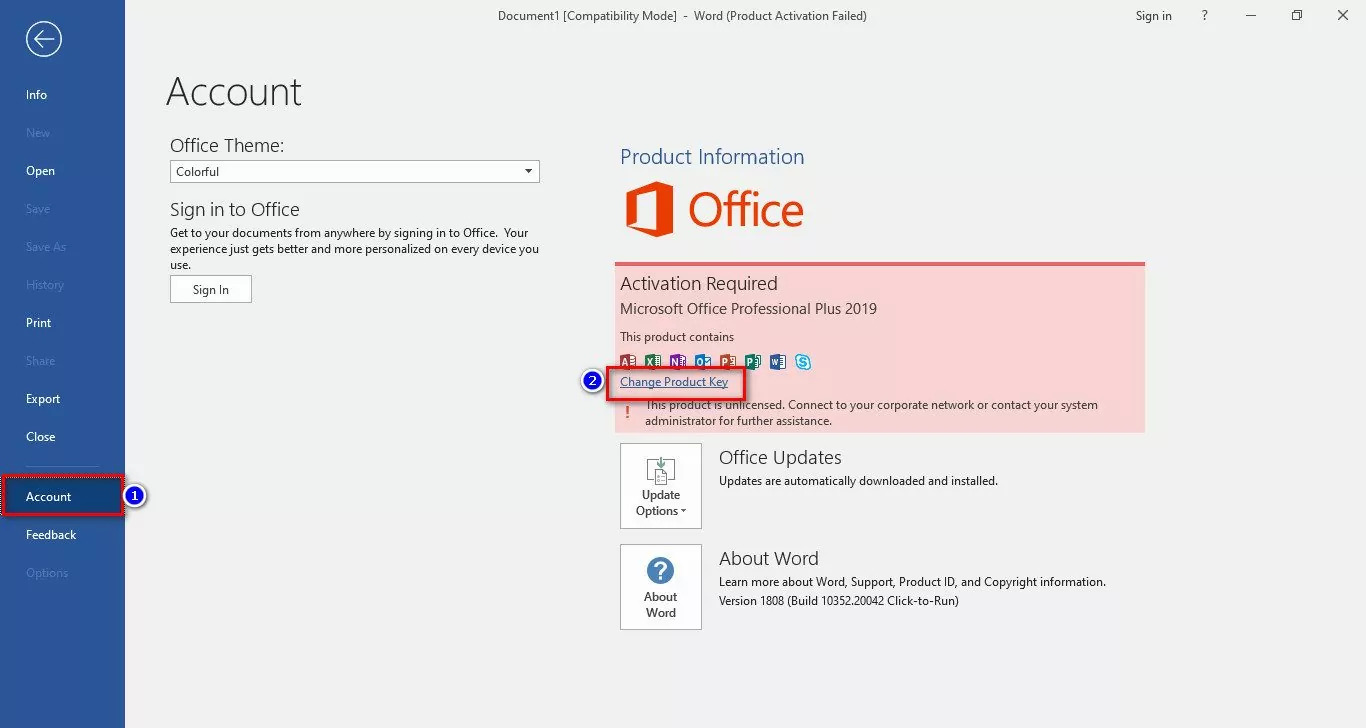Click the About Word heading

(769, 559)
